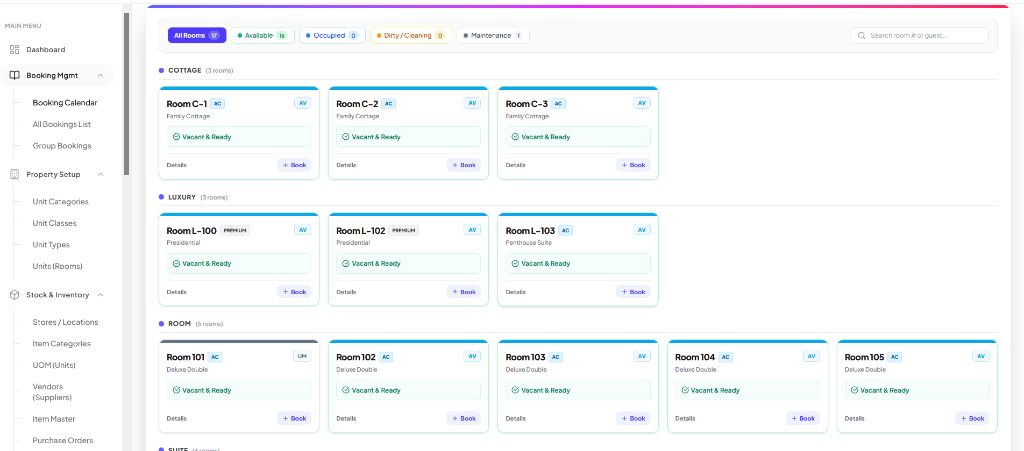Book Room 103
The width and height of the screenshot is (1024, 451).
(x=633, y=418)
